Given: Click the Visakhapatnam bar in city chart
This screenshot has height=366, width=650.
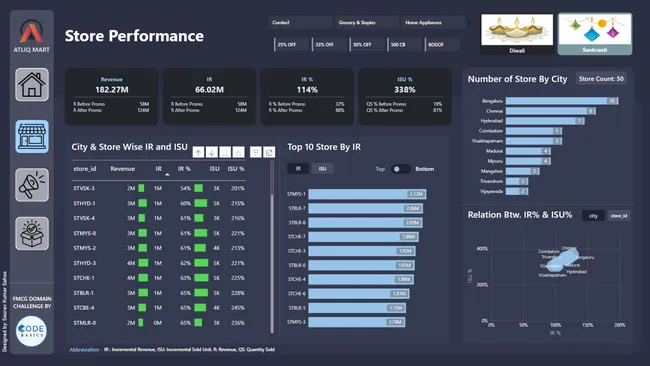Looking at the screenshot, I should click(x=534, y=141).
